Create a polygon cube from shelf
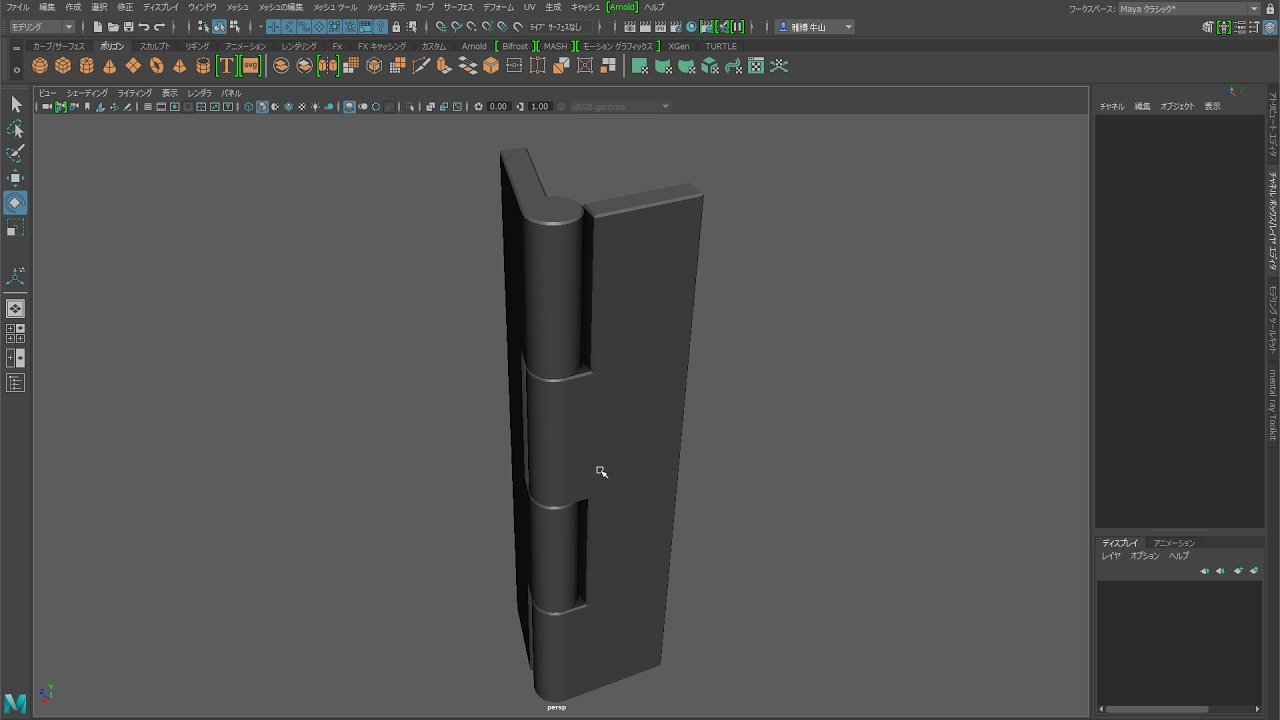Image resolution: width=1280 pixels, height=720 pixels. 63,66
